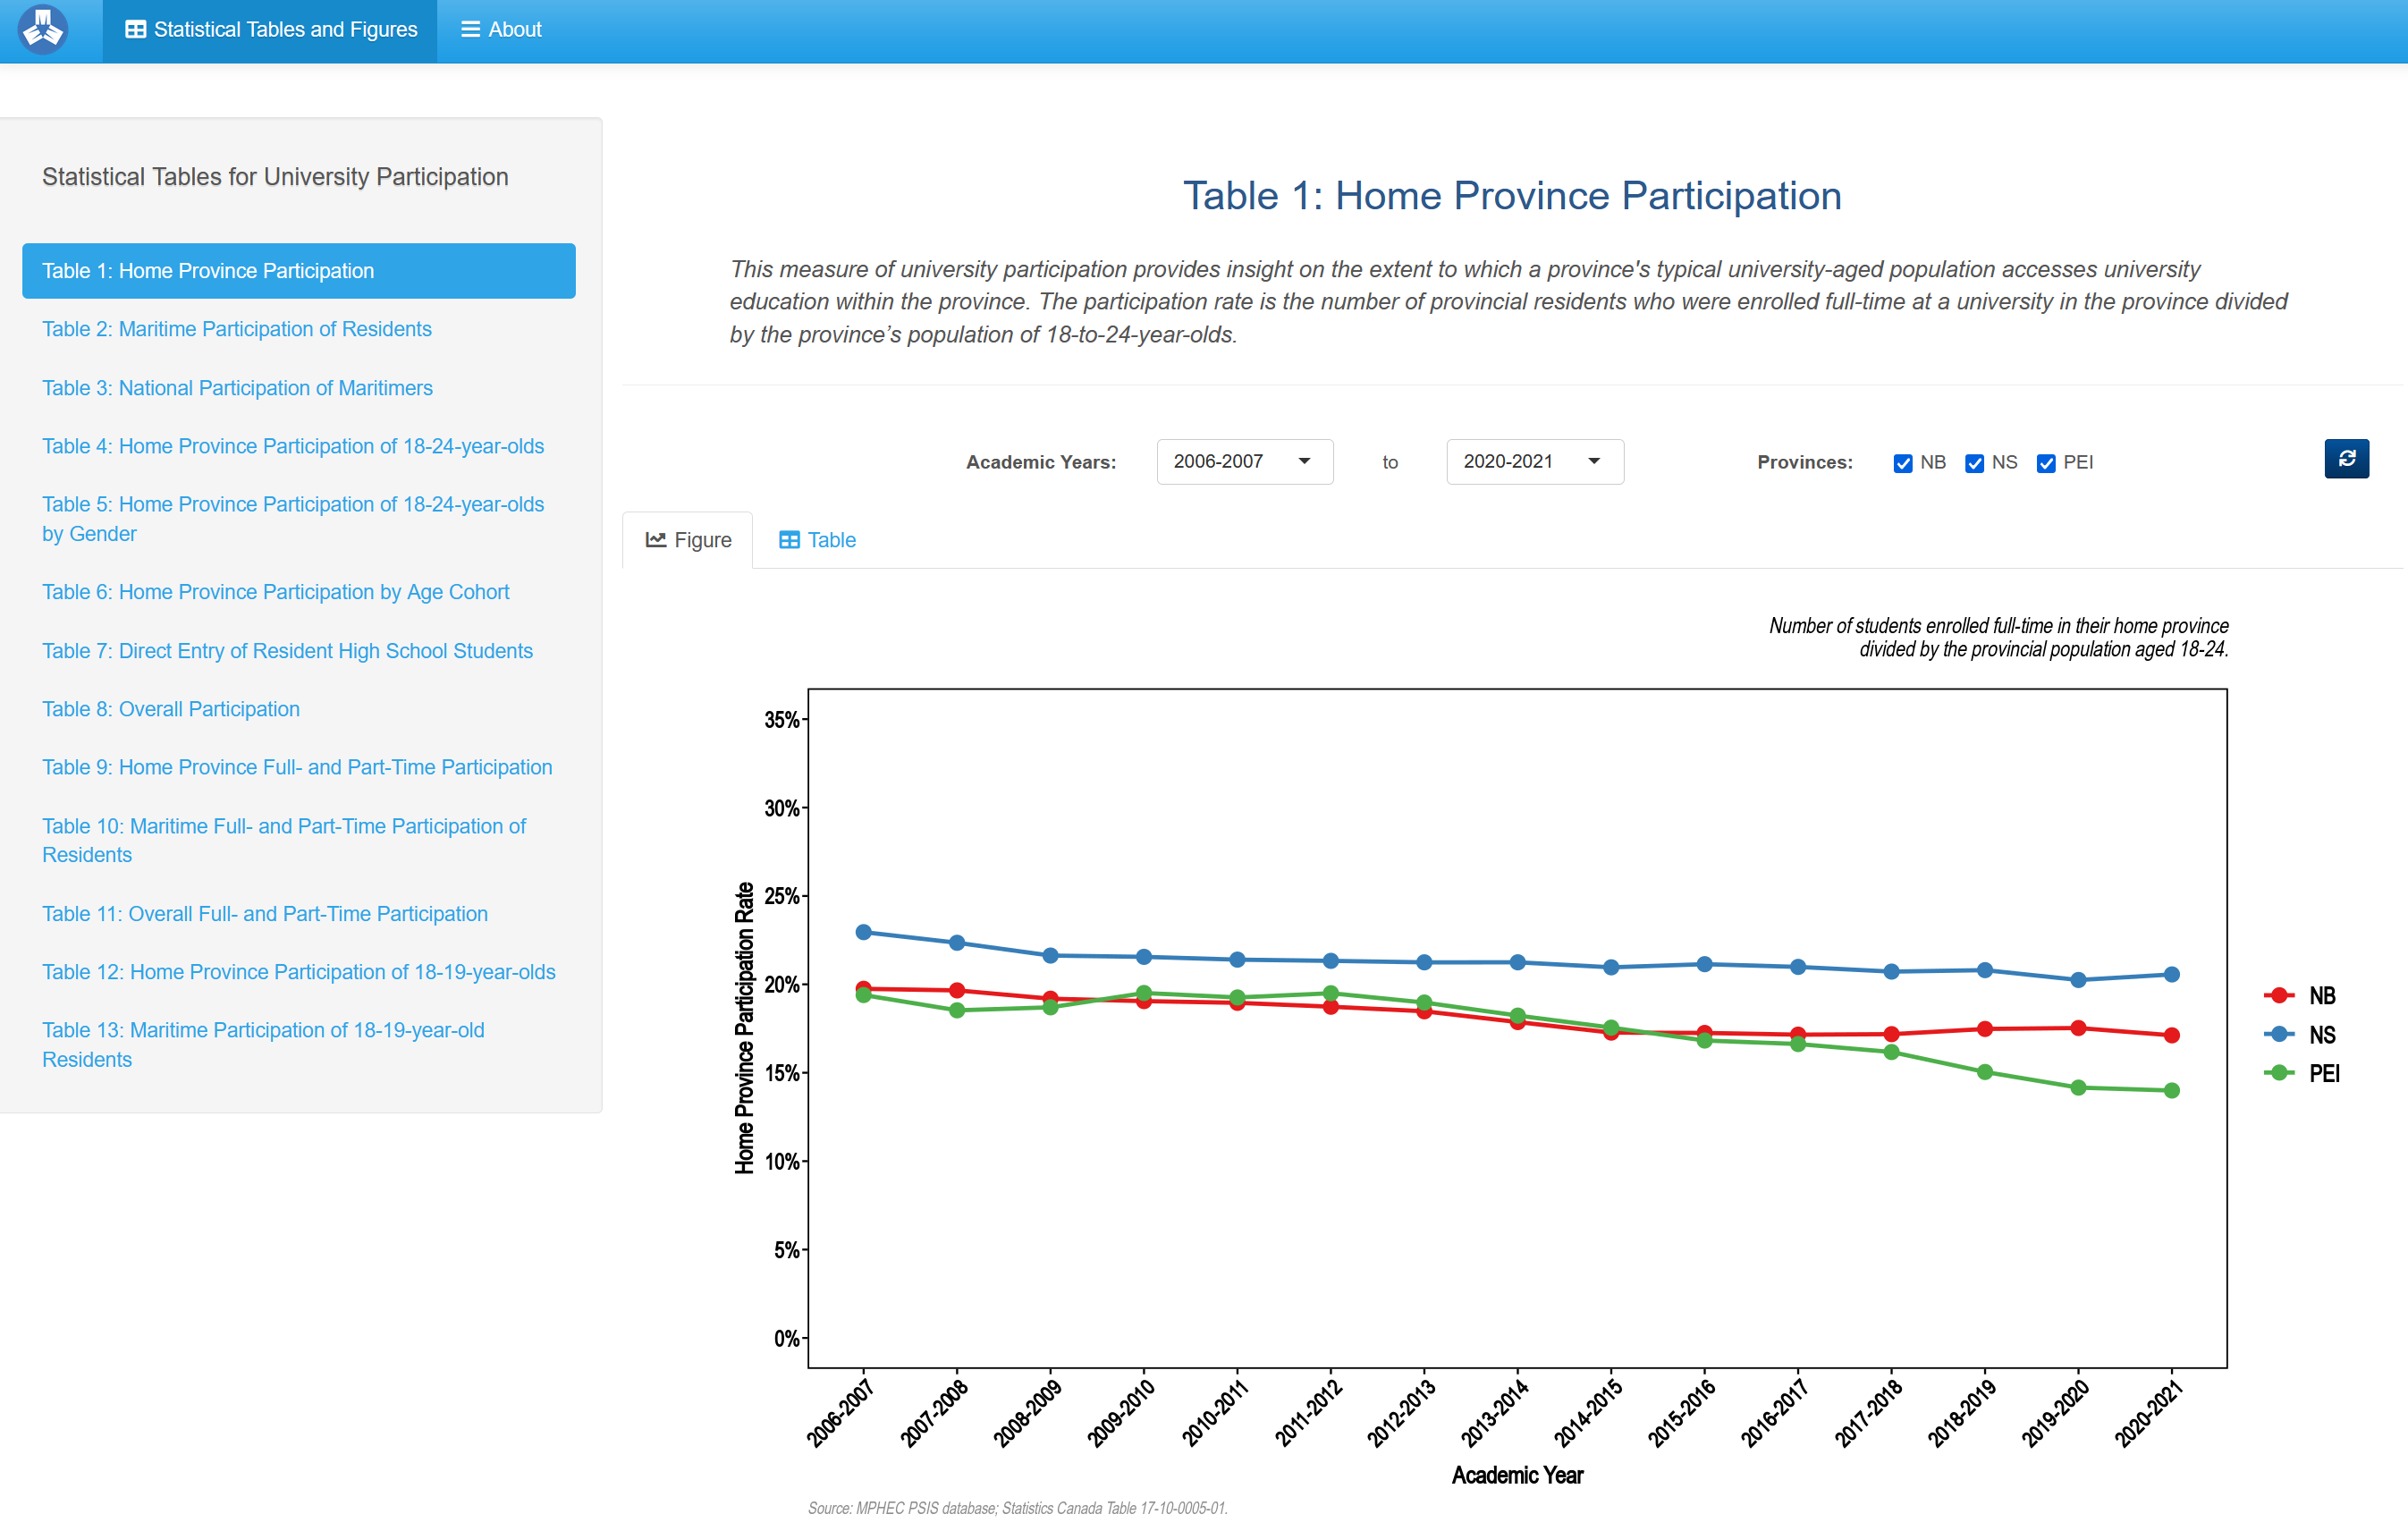The height and width of the screenshot is (1531, 2408).
Task: Open Table 12: Participation of 18-19-year-olds
Action: (x=299, y=972)
